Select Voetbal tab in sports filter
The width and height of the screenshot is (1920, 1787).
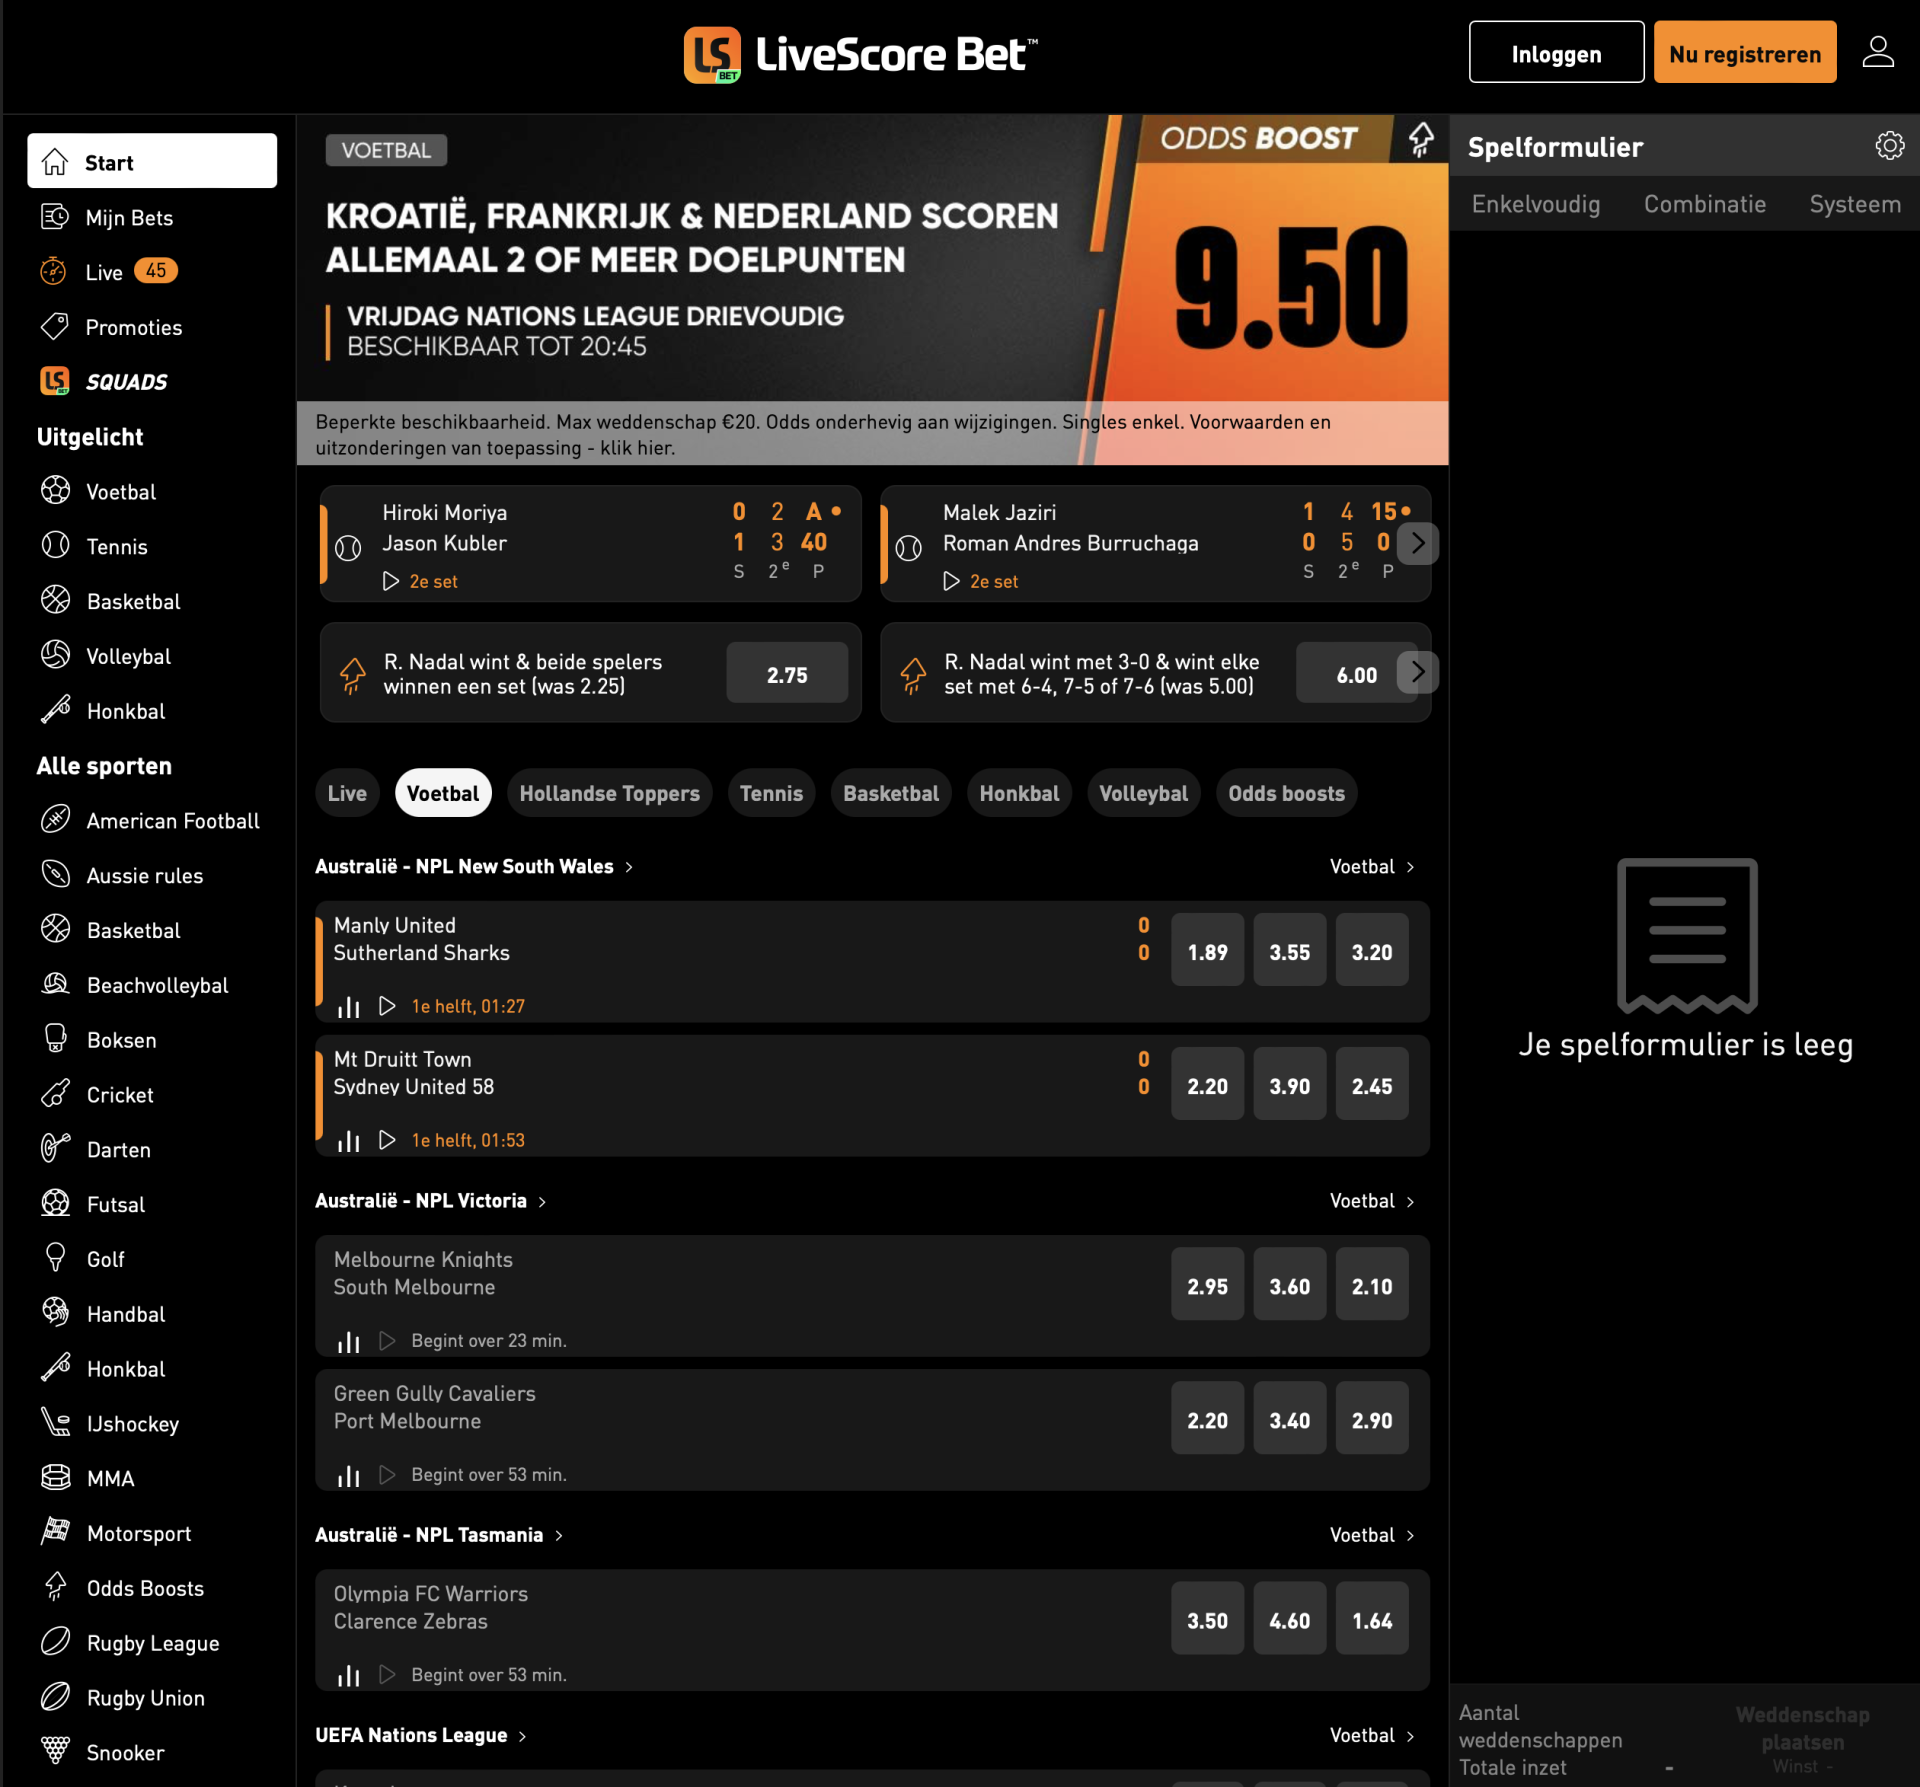(x=440, y=793)
